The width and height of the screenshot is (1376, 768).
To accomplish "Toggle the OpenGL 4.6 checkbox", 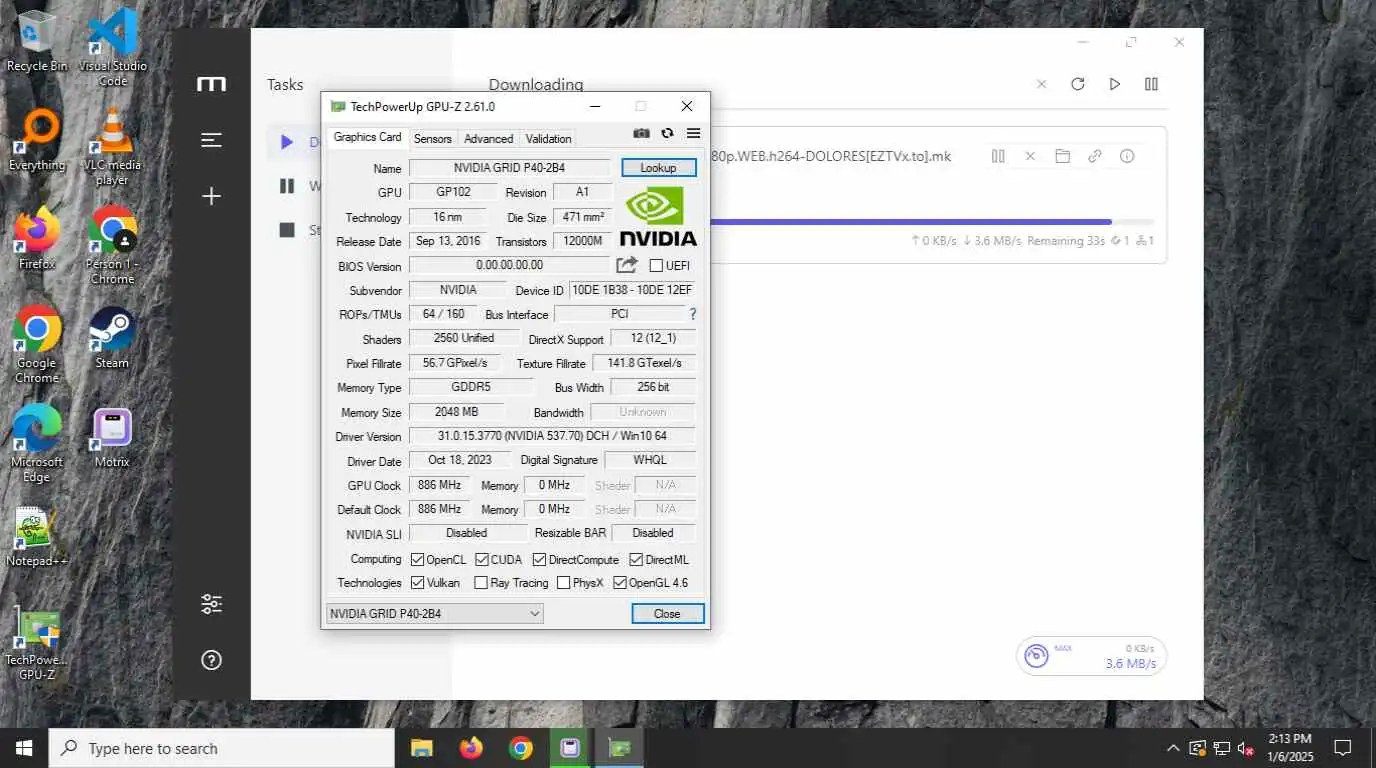I will pos(619,582).
